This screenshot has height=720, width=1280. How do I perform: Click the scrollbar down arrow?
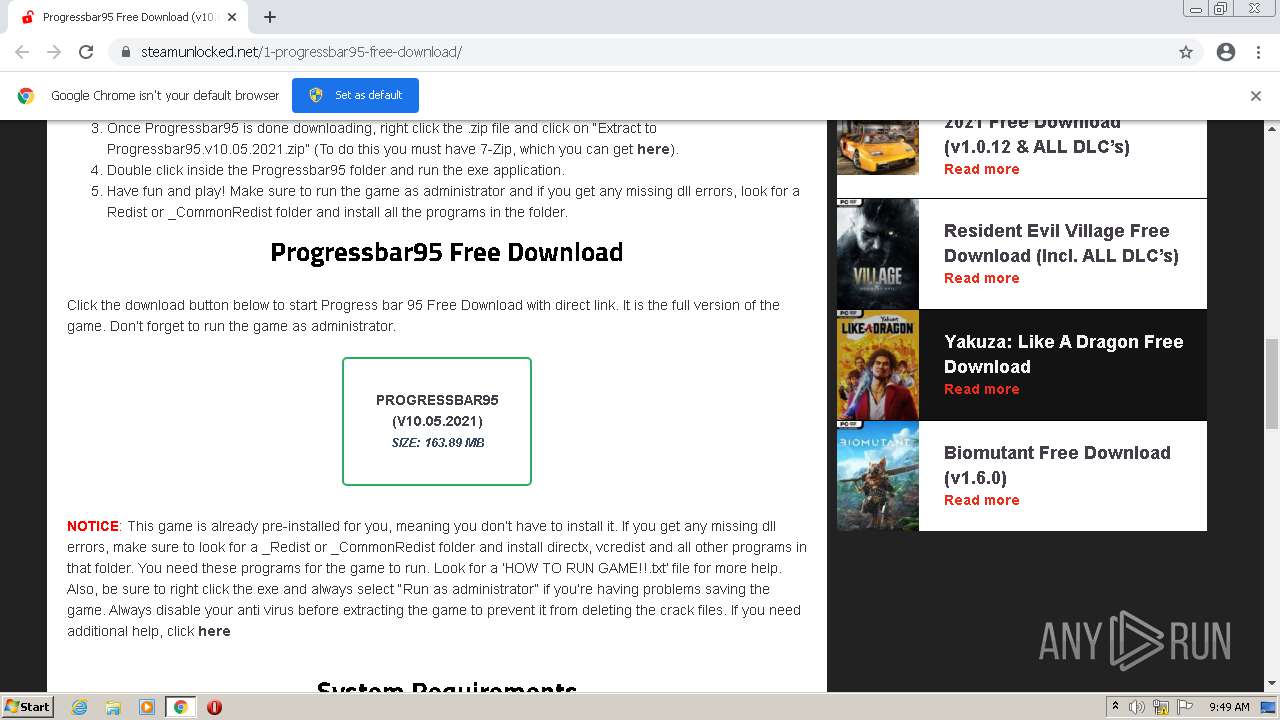pos(1272,683)
